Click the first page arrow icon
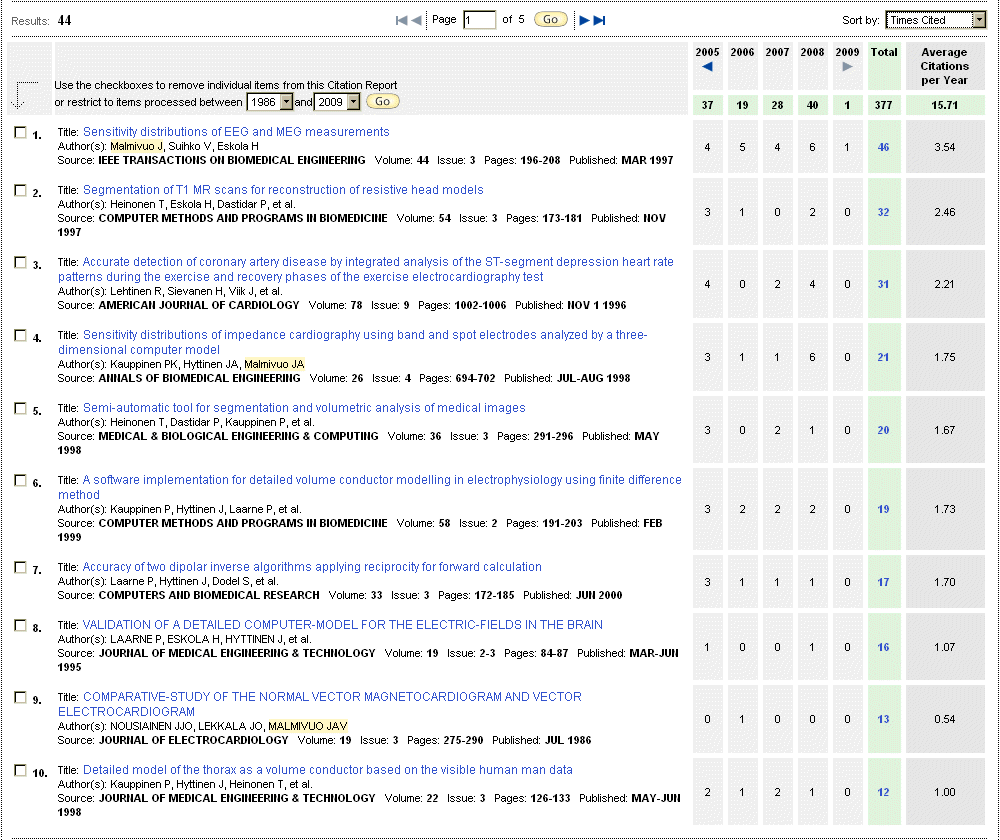 point(402,20)
